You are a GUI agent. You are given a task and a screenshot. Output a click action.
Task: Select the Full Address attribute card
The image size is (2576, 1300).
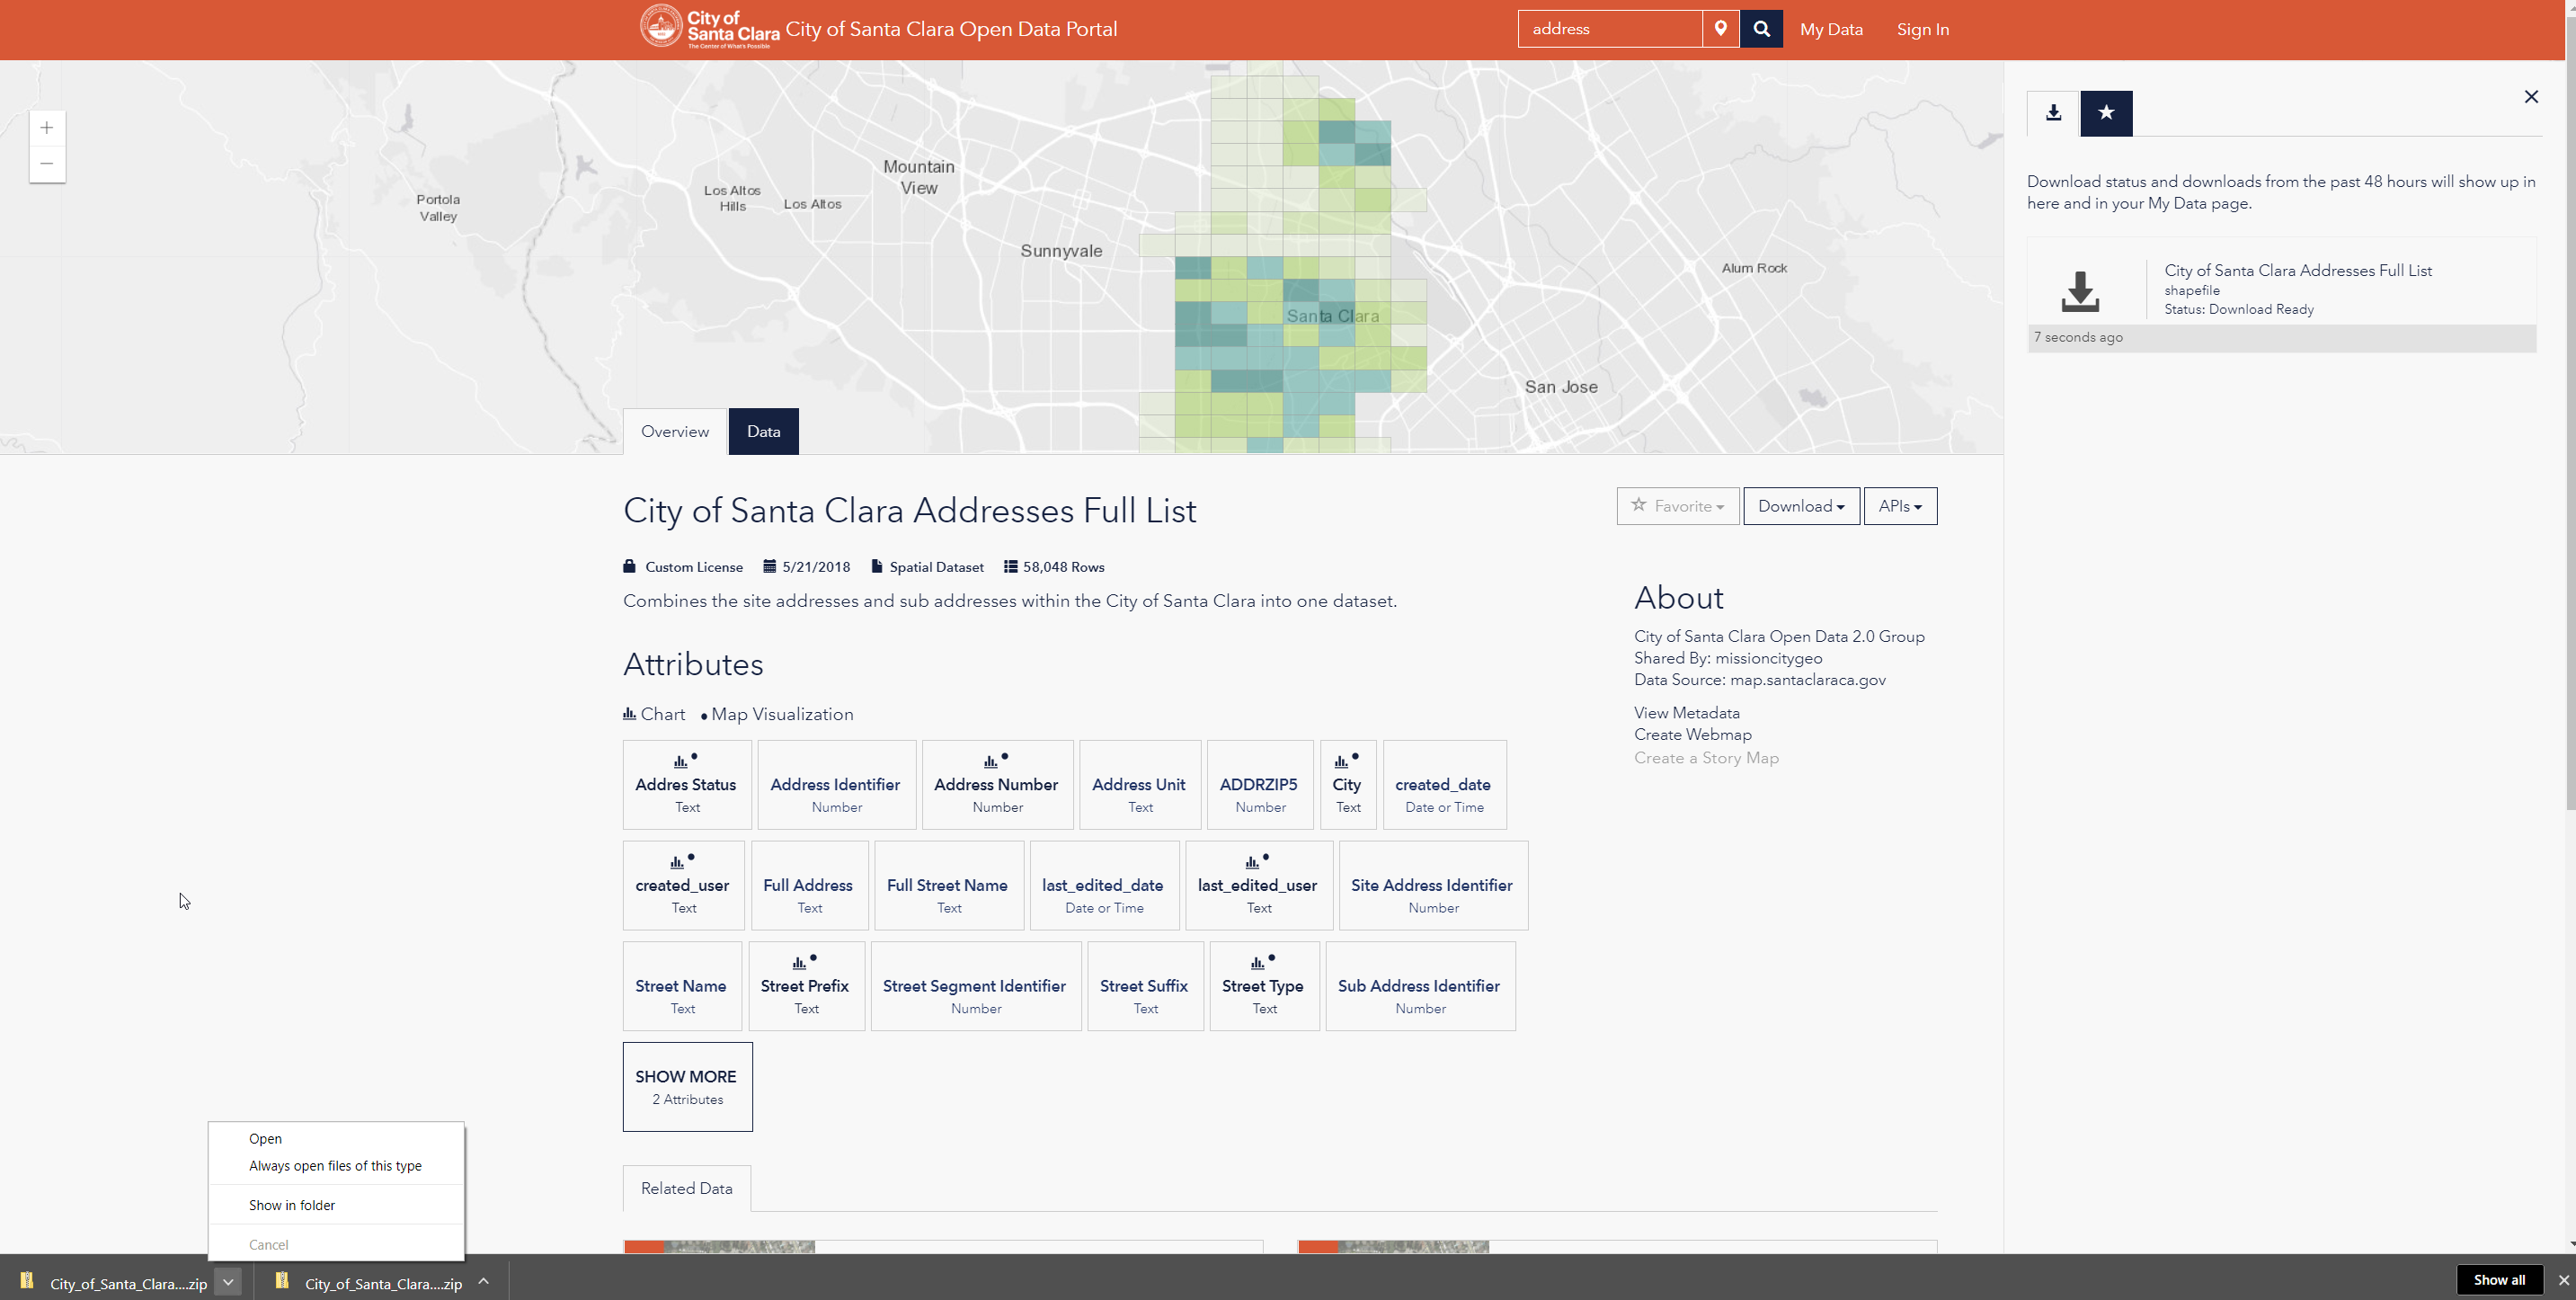click(809, 886)
